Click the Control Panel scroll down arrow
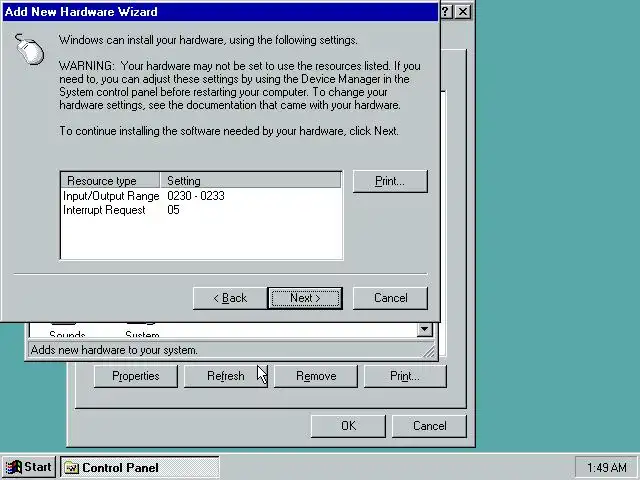Viewport: 640px width, 480px height. pos(424,329)
